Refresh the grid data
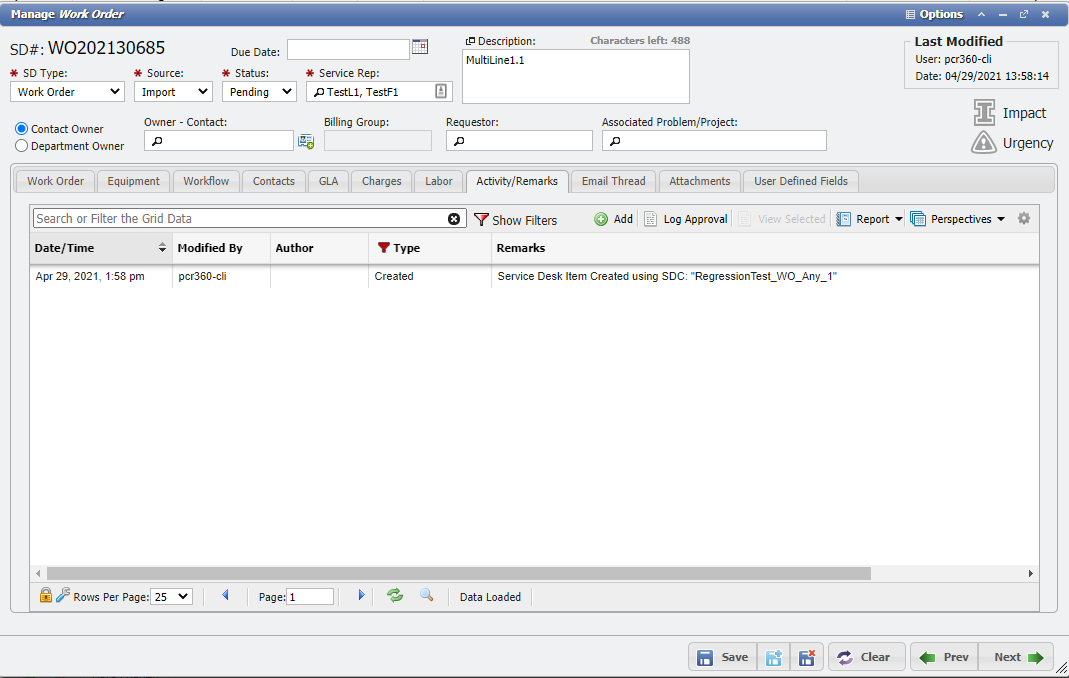The image size is (1069, 678). 395,596
